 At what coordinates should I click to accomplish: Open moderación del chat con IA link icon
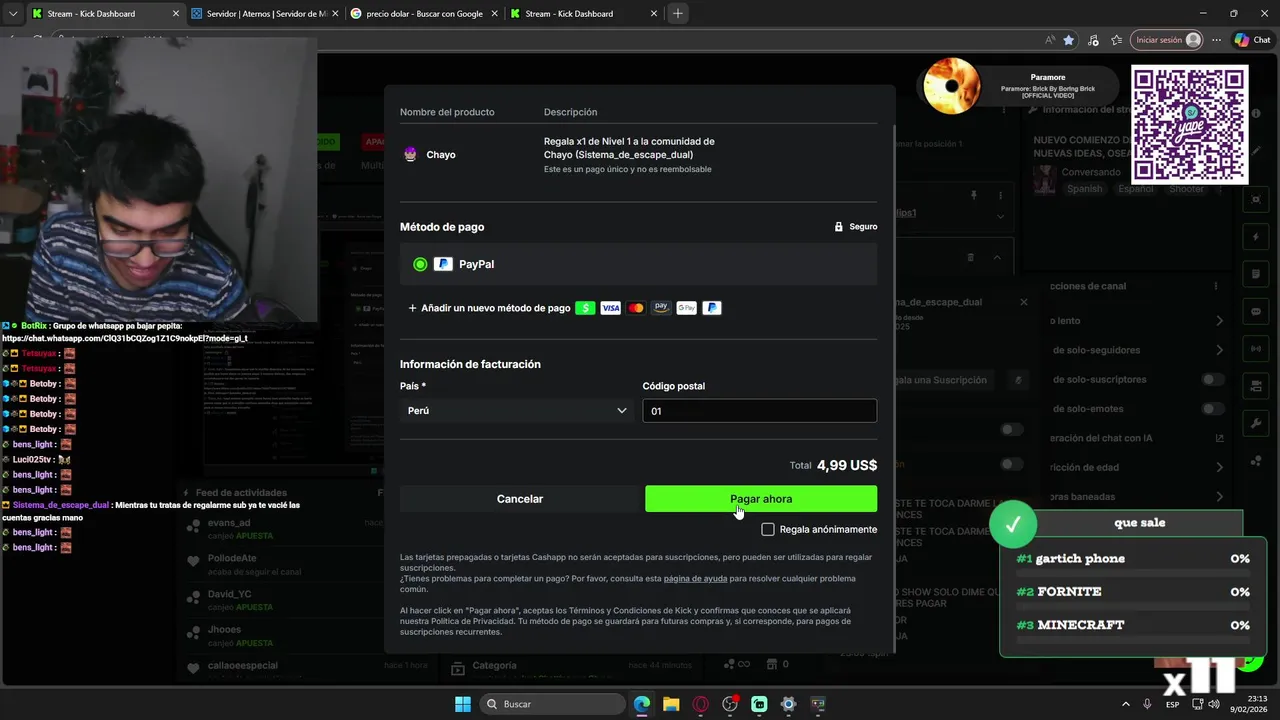[1219, 438]
